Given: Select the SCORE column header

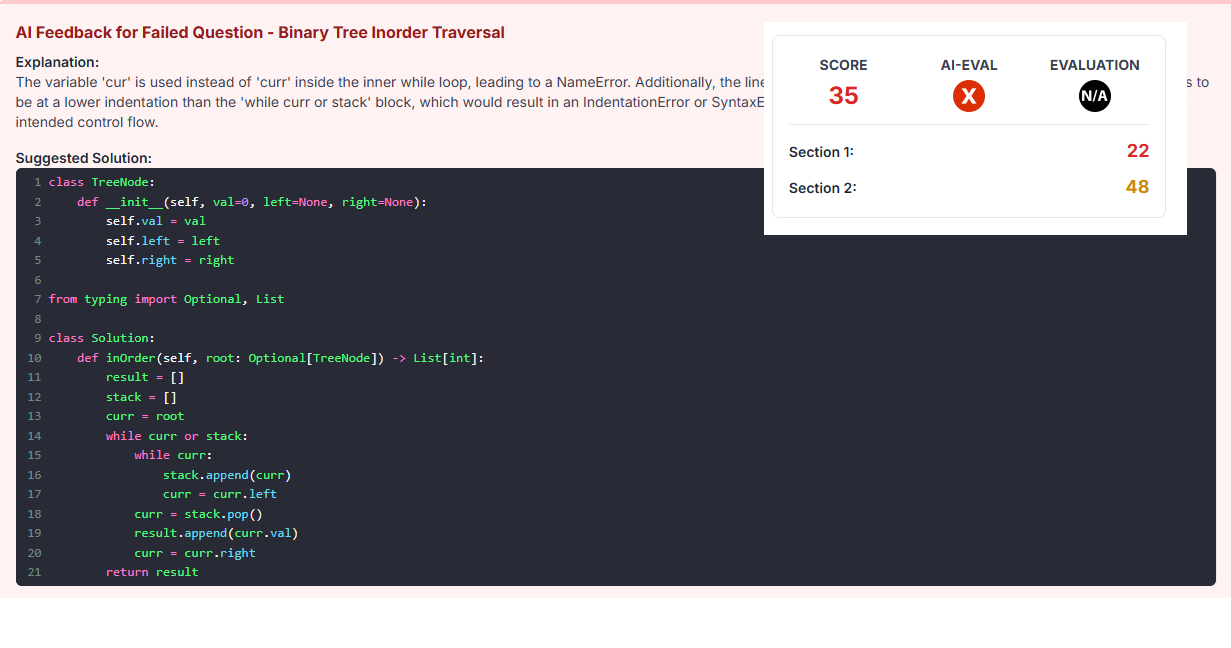Looking at the screenshot, I should [843, 64].
